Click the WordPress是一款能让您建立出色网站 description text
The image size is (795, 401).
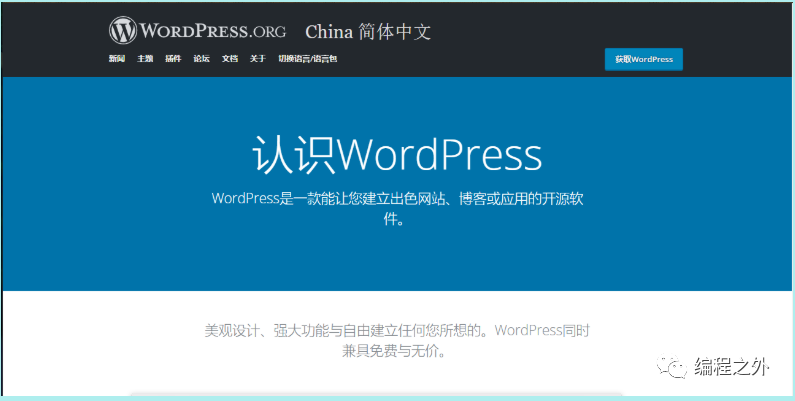tap(397, 209)
